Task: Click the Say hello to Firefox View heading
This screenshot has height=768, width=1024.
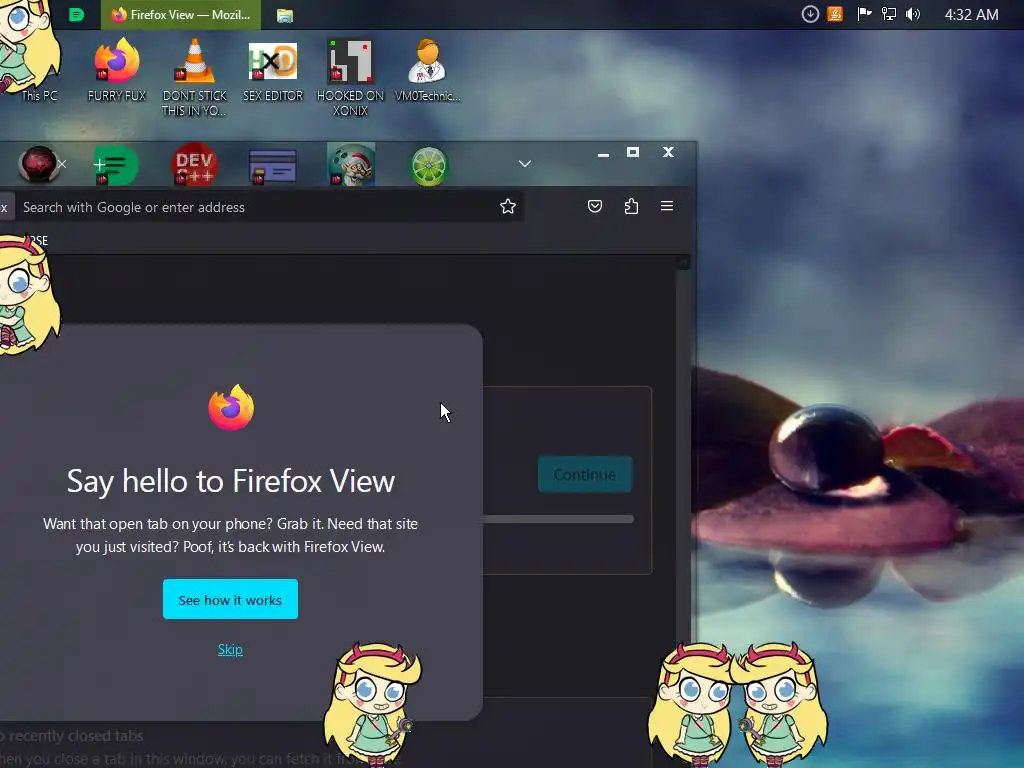Action: 231,481
